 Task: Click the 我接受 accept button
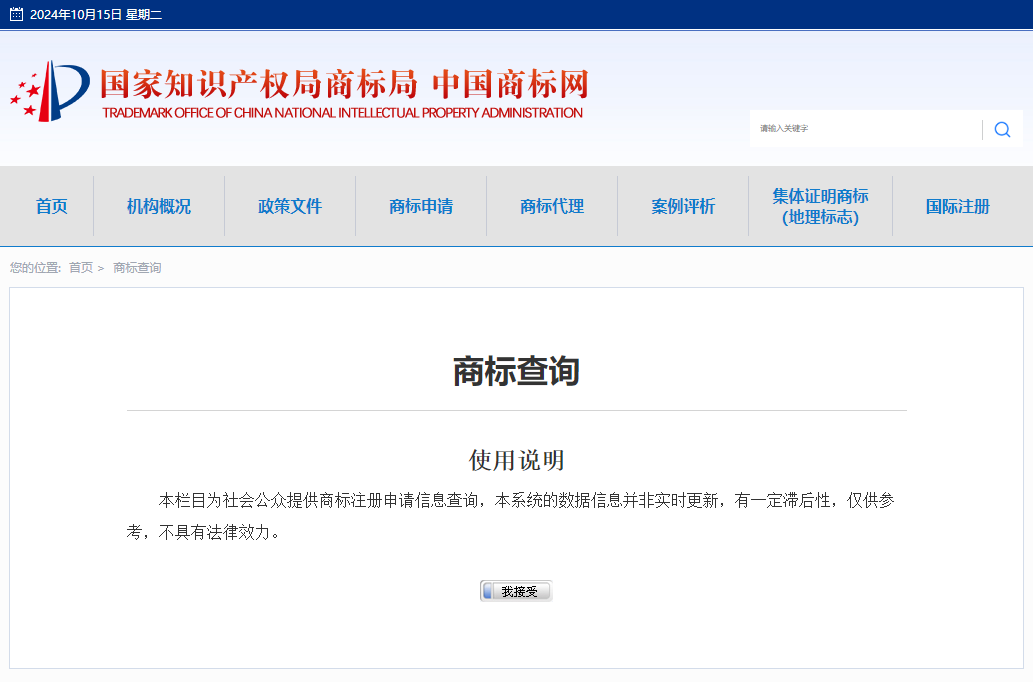point(516,591)
